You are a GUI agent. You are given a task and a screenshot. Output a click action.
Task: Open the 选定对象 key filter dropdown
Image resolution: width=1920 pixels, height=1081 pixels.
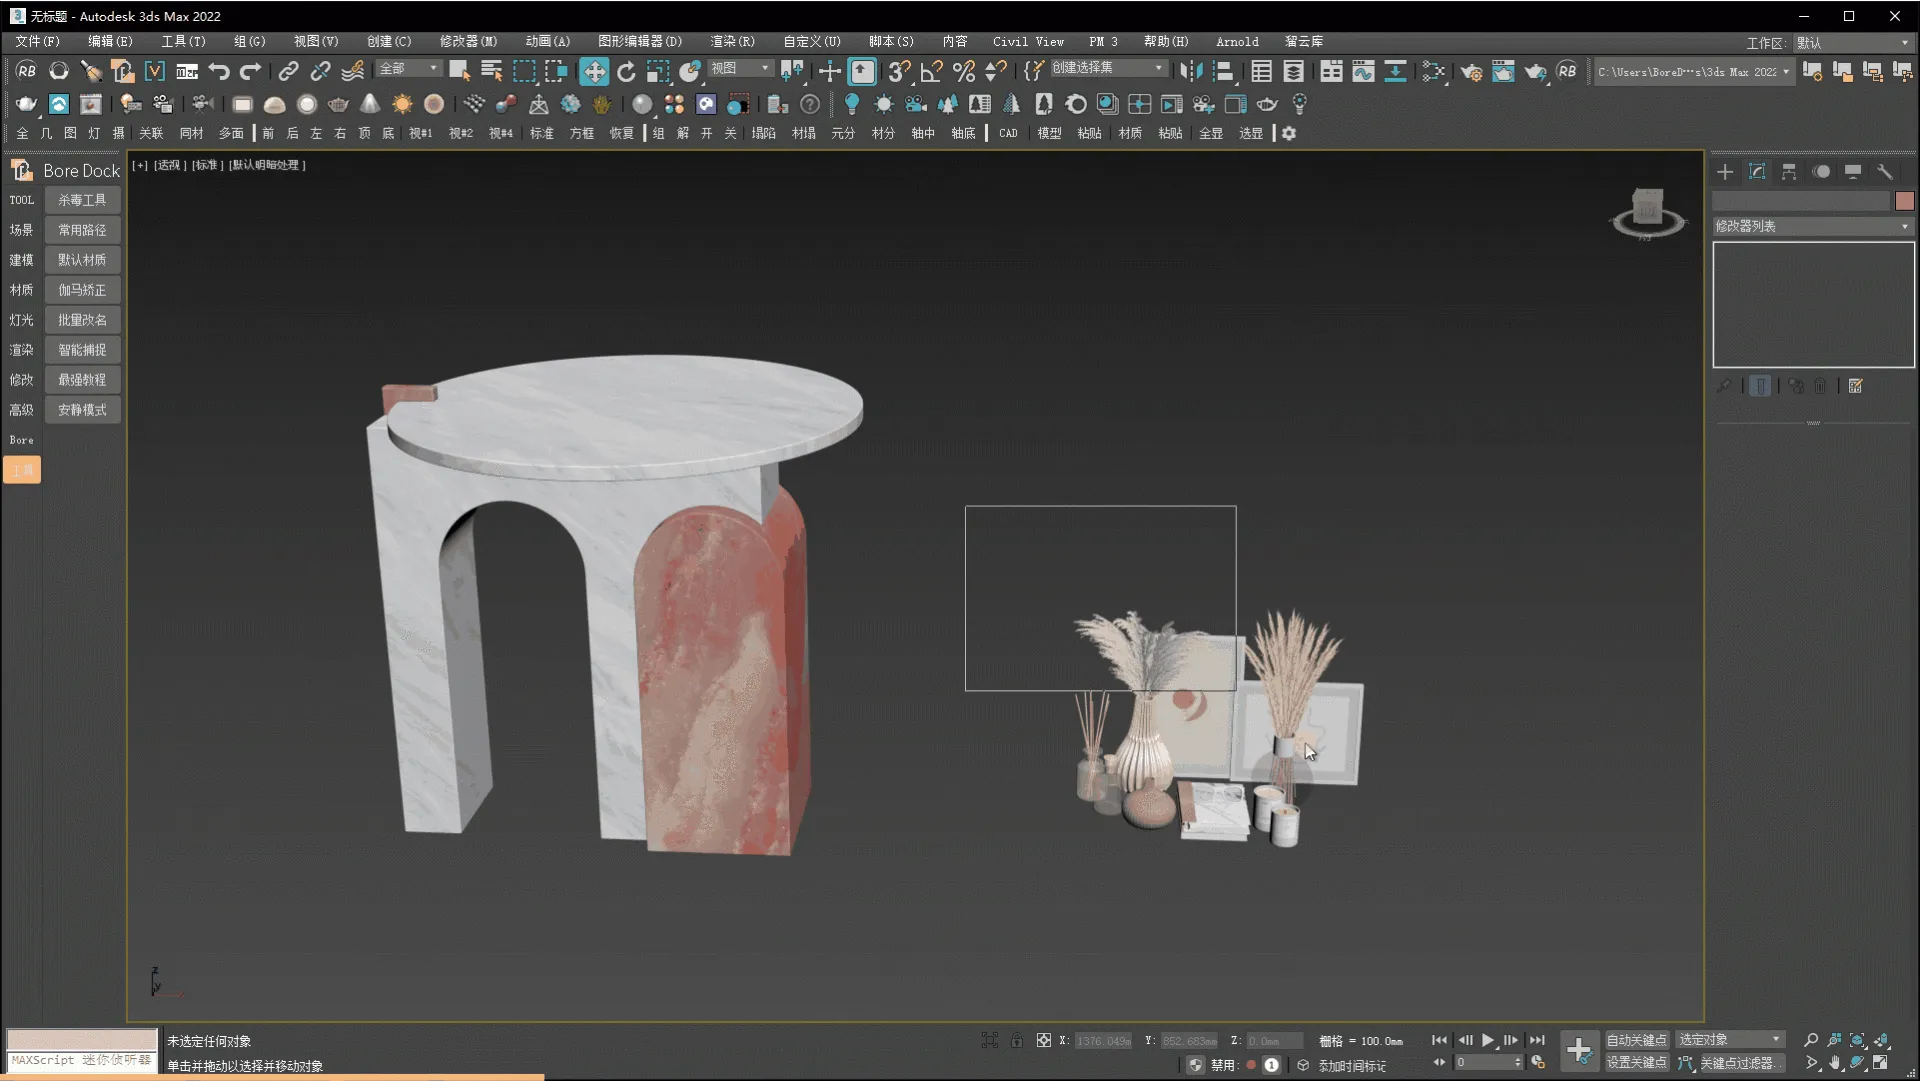1730,1040
